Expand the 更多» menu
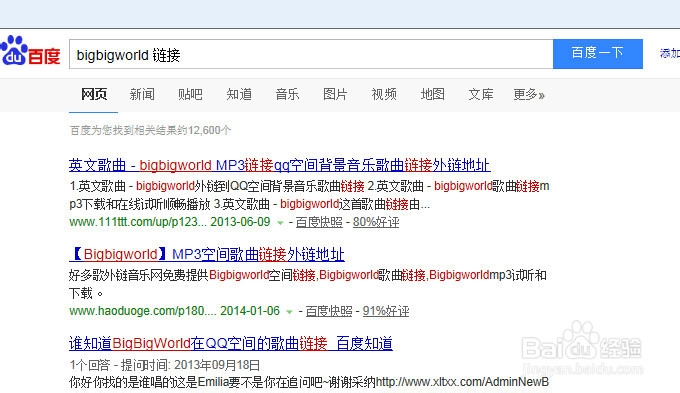 point(529,94)
